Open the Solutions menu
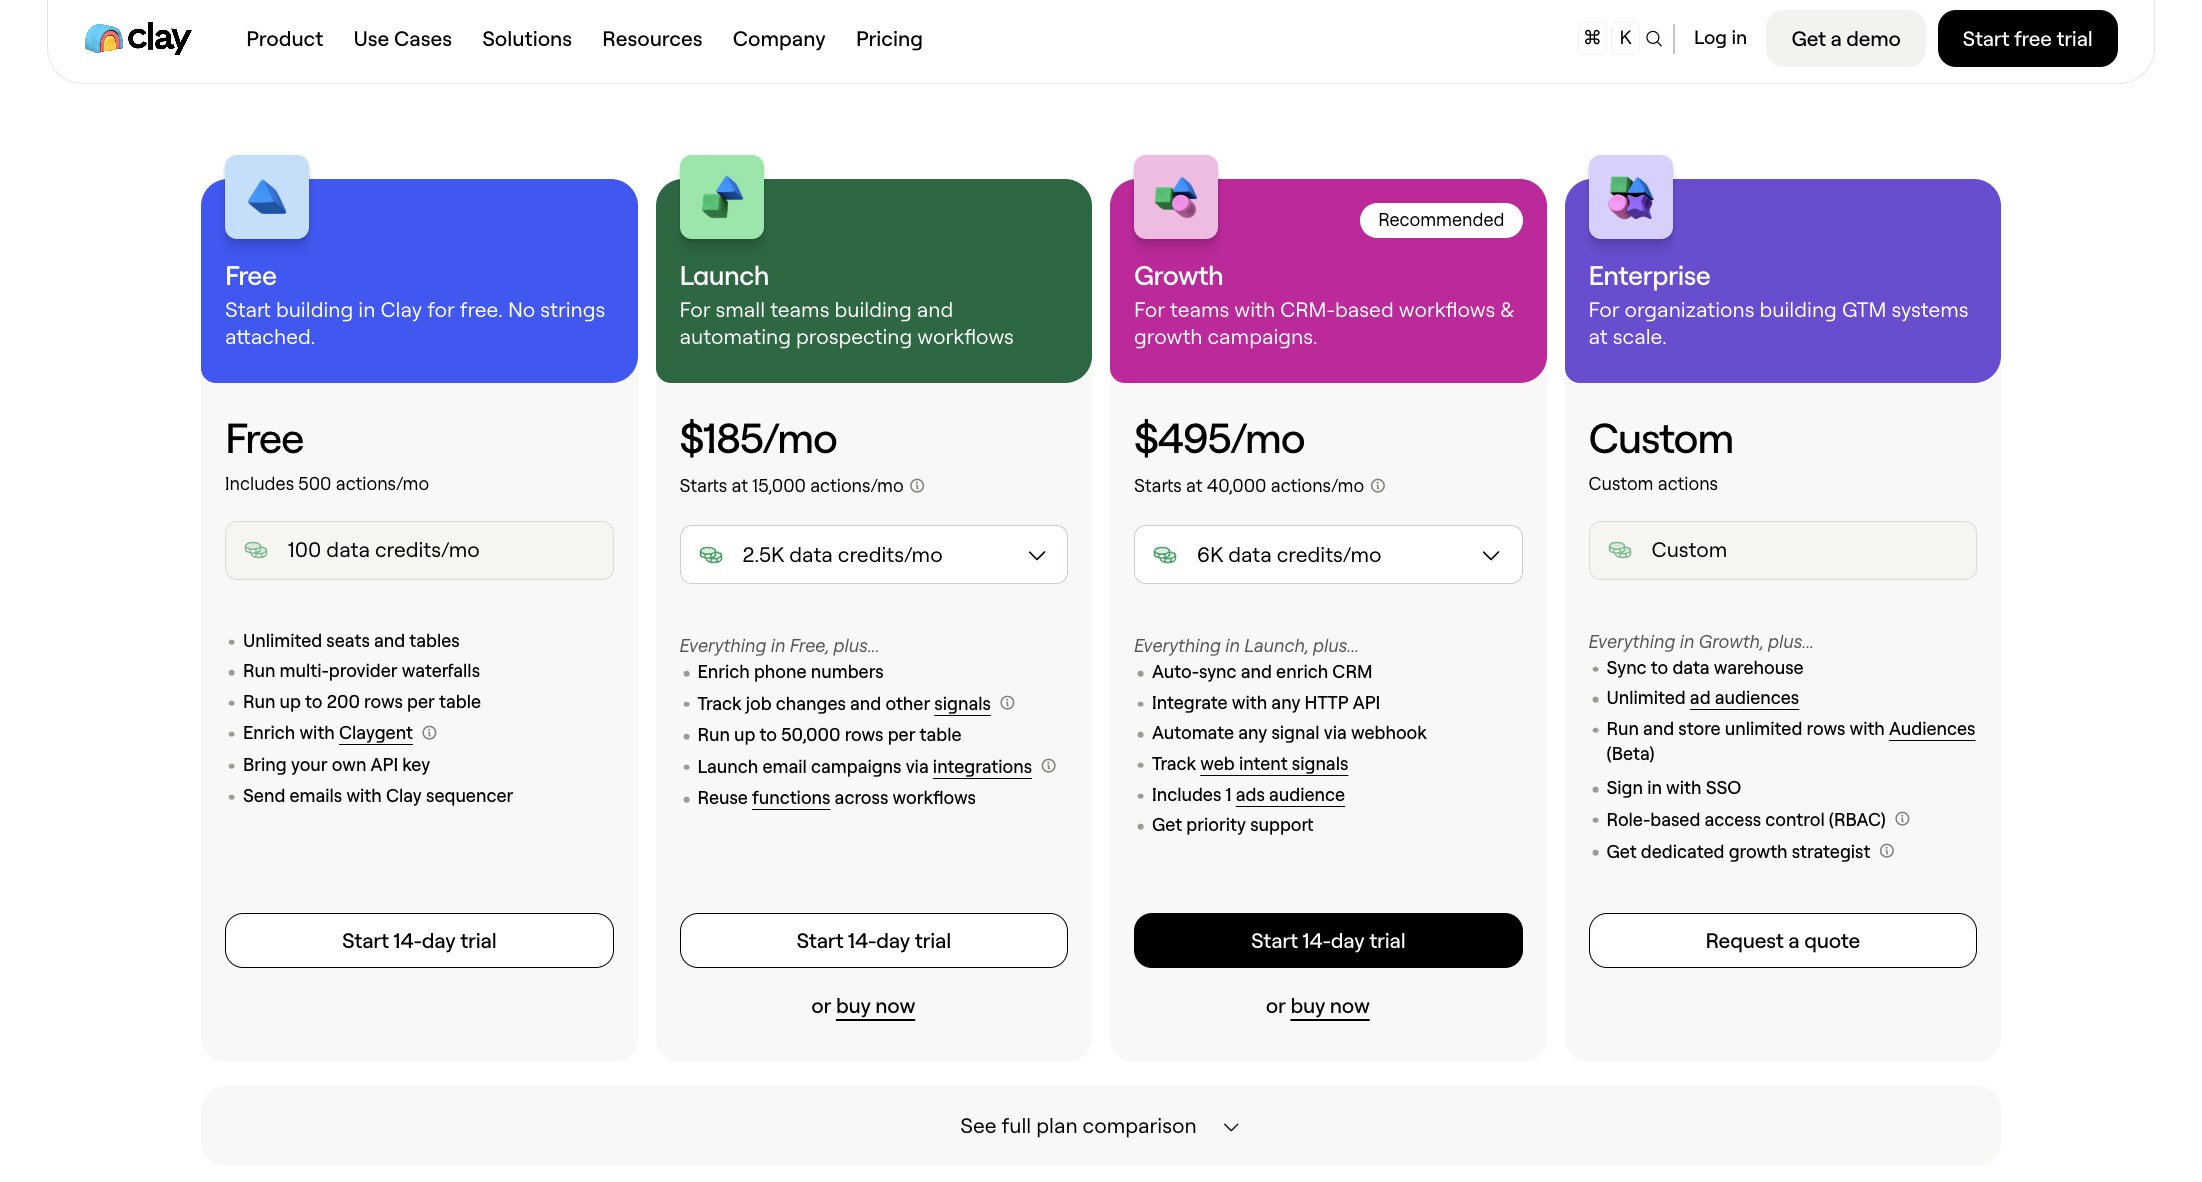This screenshot has height=1182, width=2202. tap(527, 39)
